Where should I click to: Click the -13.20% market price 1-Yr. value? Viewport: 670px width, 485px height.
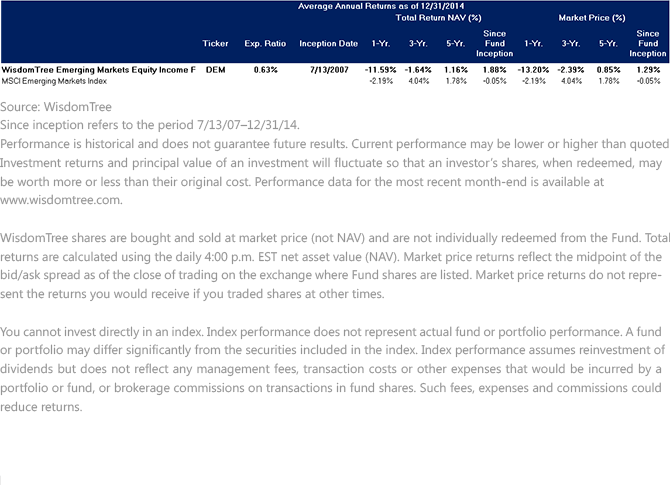pos(533,70)
